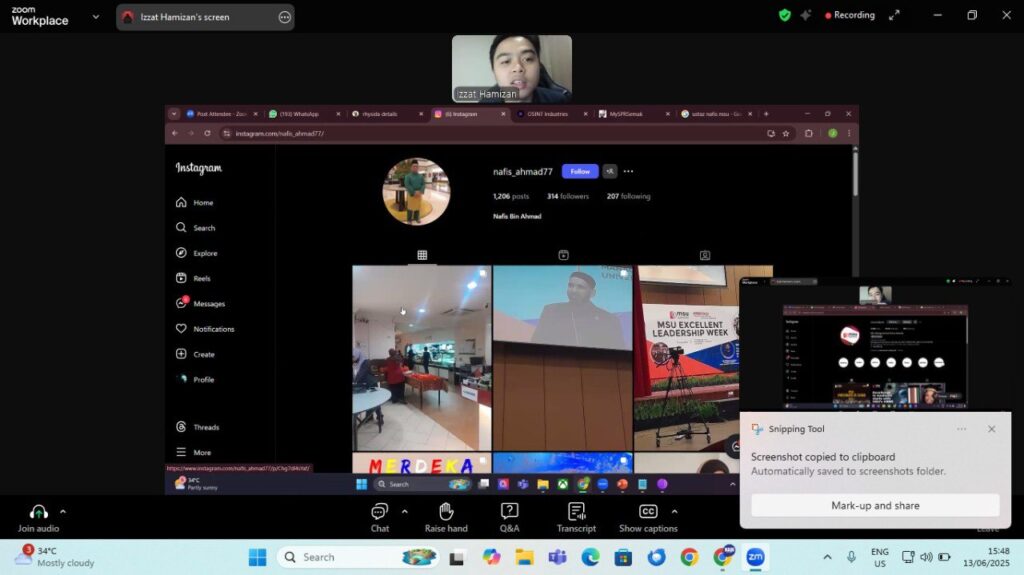Open the cafeteria photo post
Viewport: 1024px width, 575px height.
click(x=421, y=357)
